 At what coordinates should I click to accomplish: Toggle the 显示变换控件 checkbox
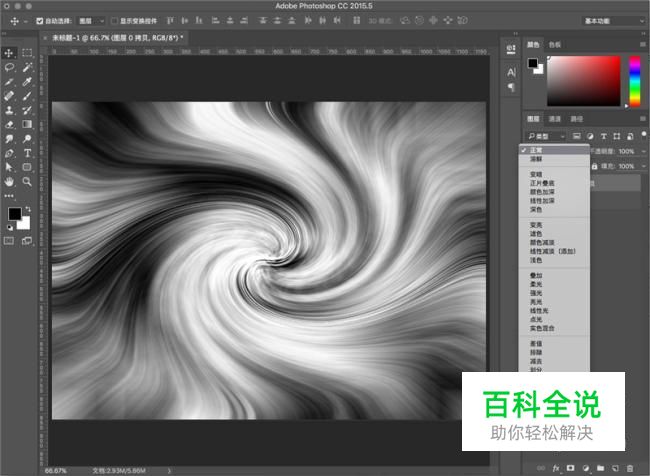(x=114, y=21)
